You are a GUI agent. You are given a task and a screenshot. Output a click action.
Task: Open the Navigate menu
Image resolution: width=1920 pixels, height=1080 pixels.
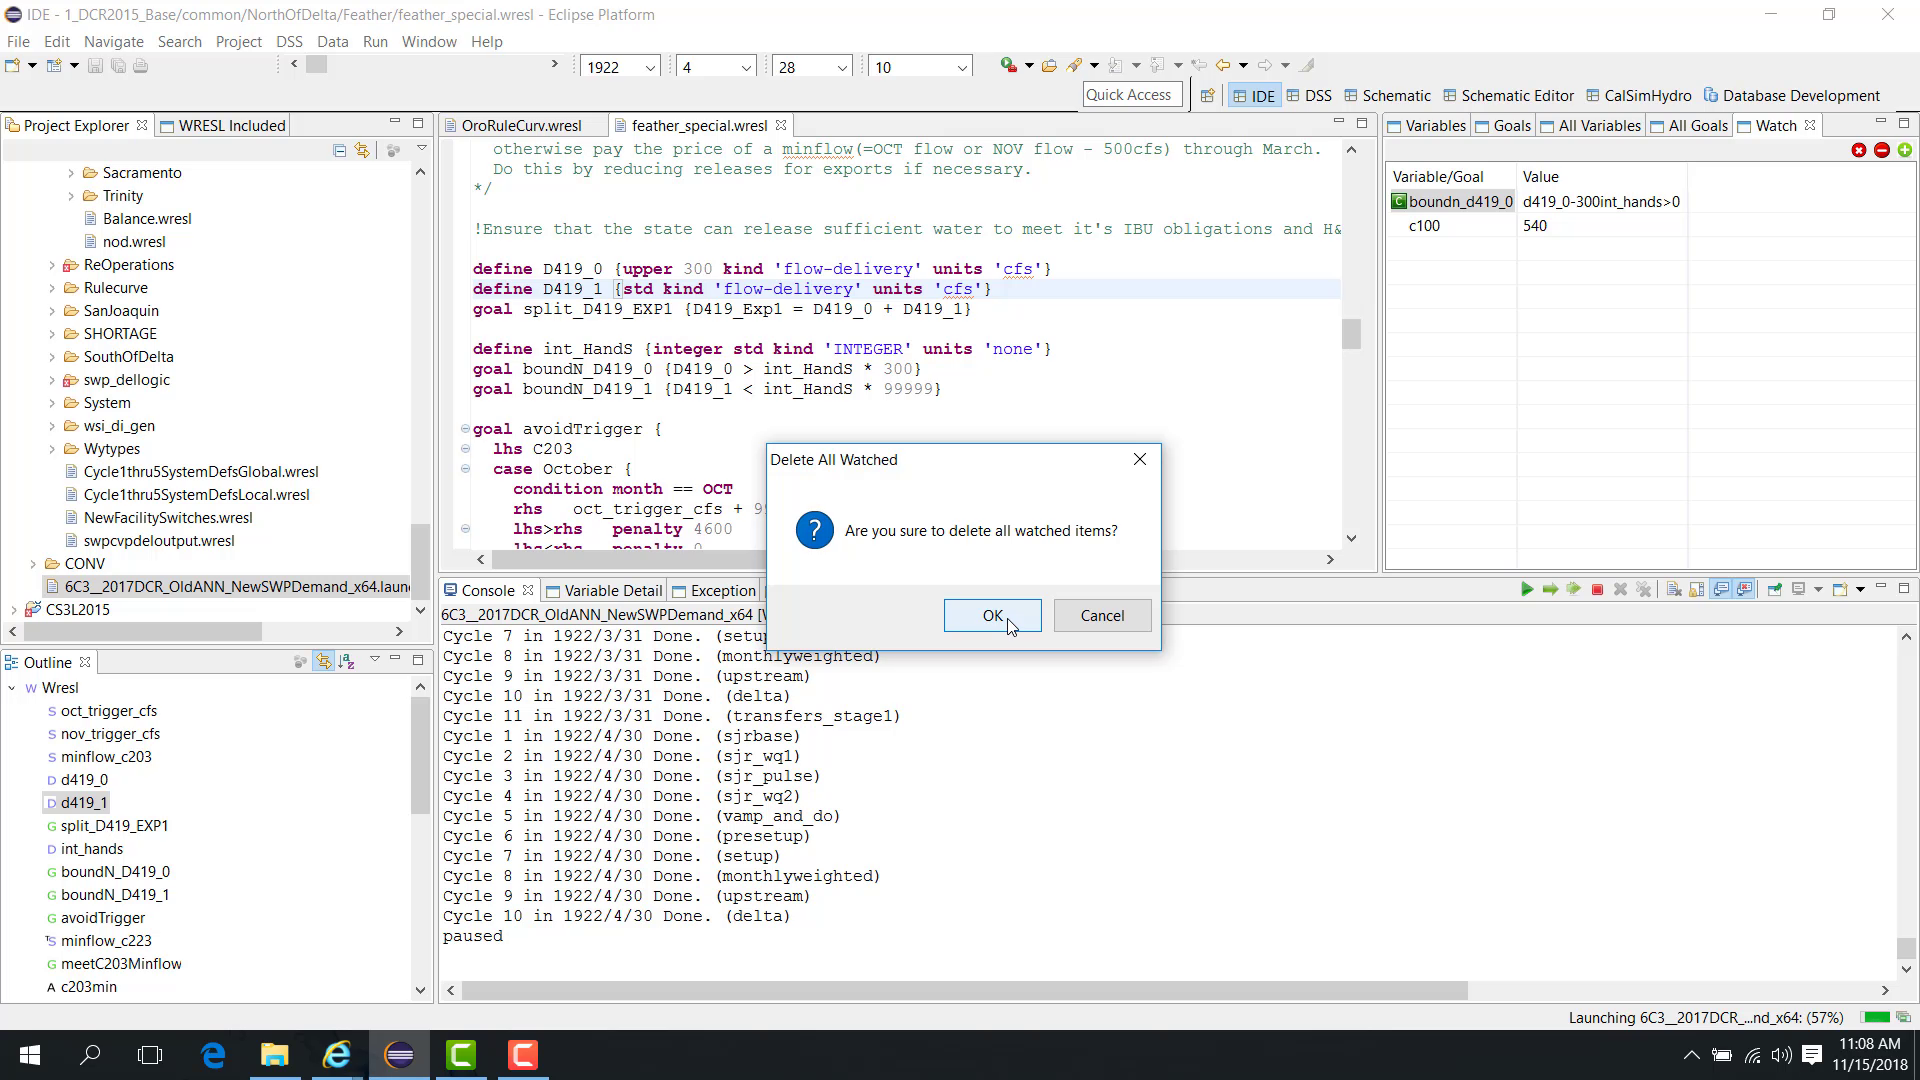(x=114, y=41)
